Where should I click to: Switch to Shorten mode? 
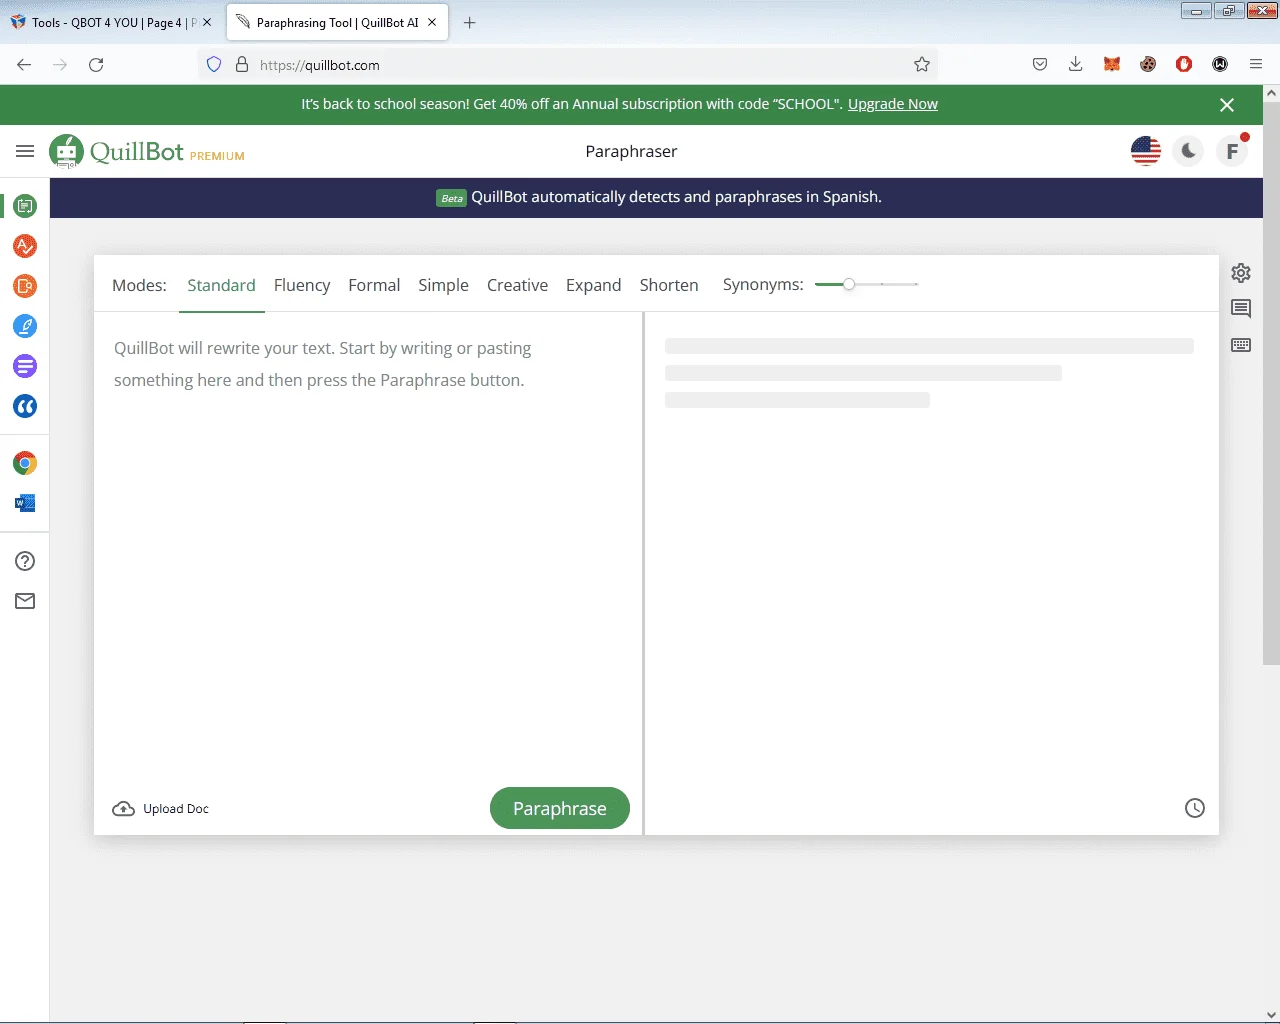[x=669, y=285]
